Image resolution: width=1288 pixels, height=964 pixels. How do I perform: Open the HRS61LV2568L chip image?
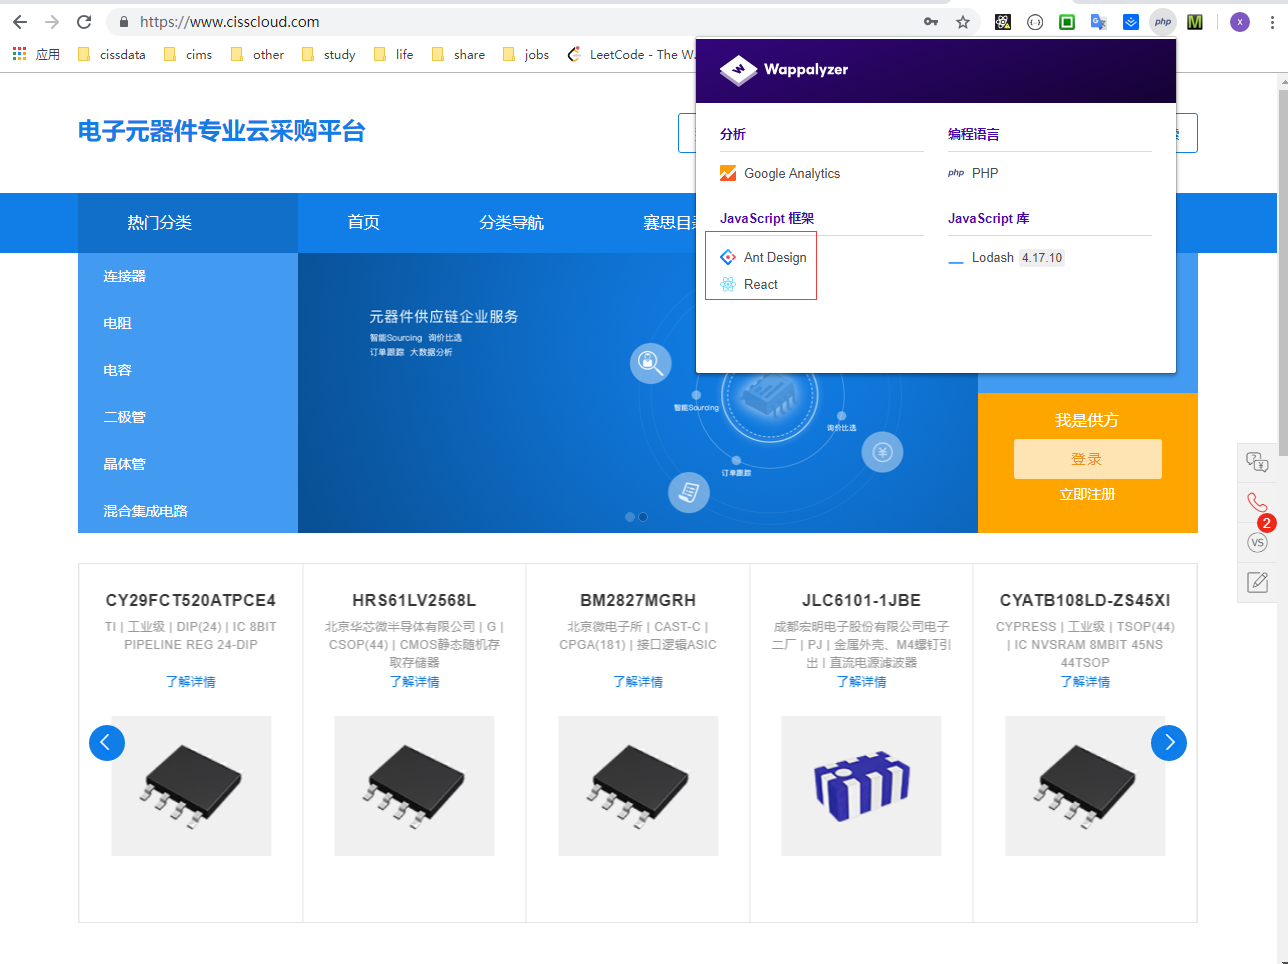[414, 786]
